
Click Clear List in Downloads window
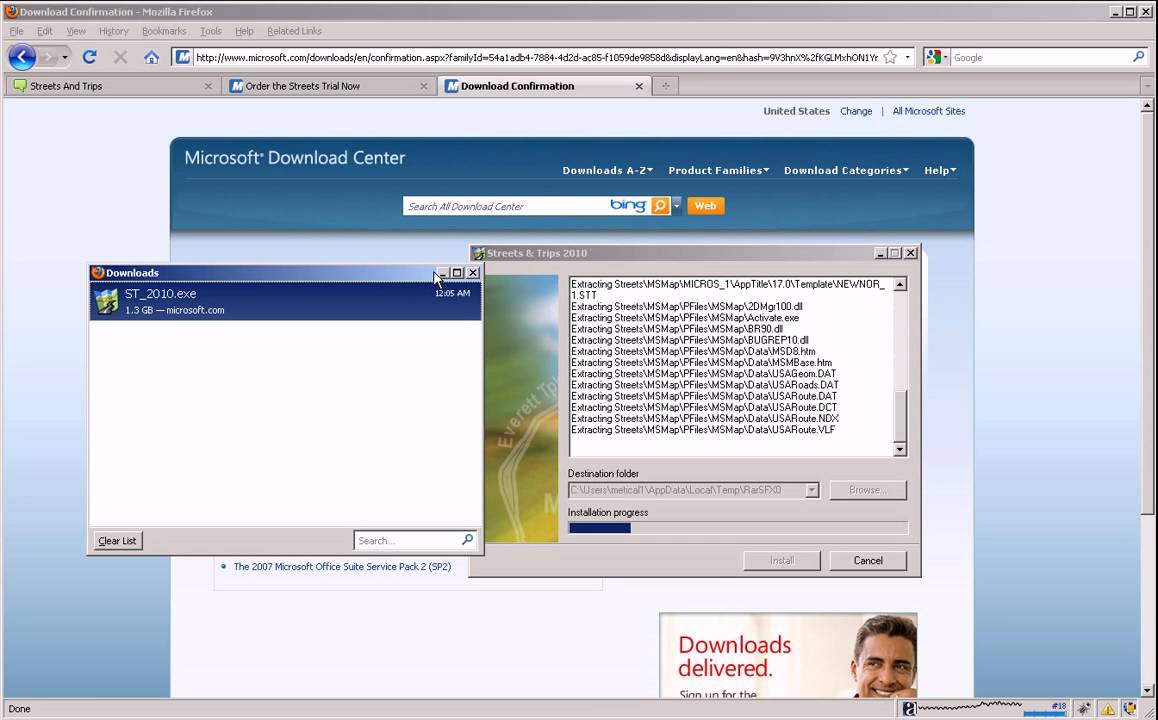(117, 541)
